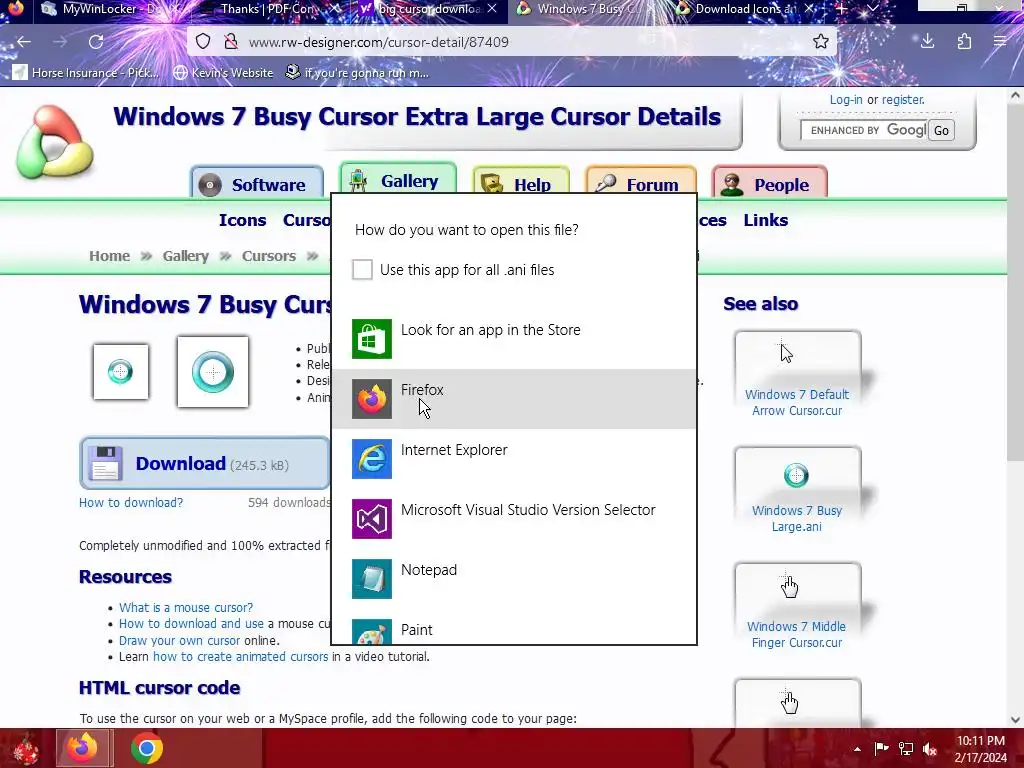Click the Google search Go button
Viewport: 1024px width, 768px height.
point(941,131)
